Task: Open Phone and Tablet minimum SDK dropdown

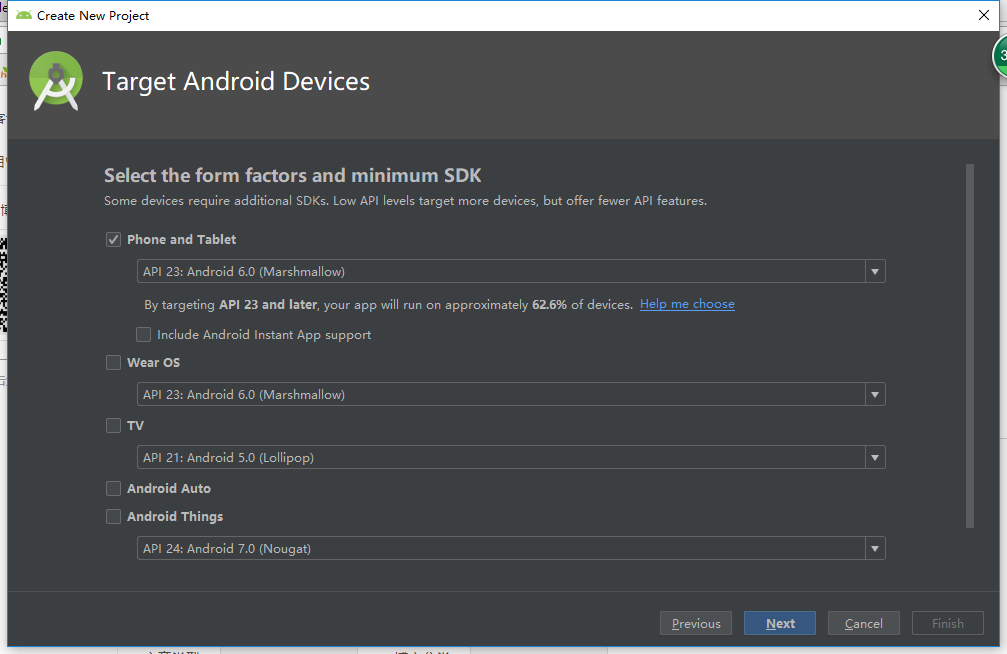Action: pyautogui.click(x=511, y=271)
